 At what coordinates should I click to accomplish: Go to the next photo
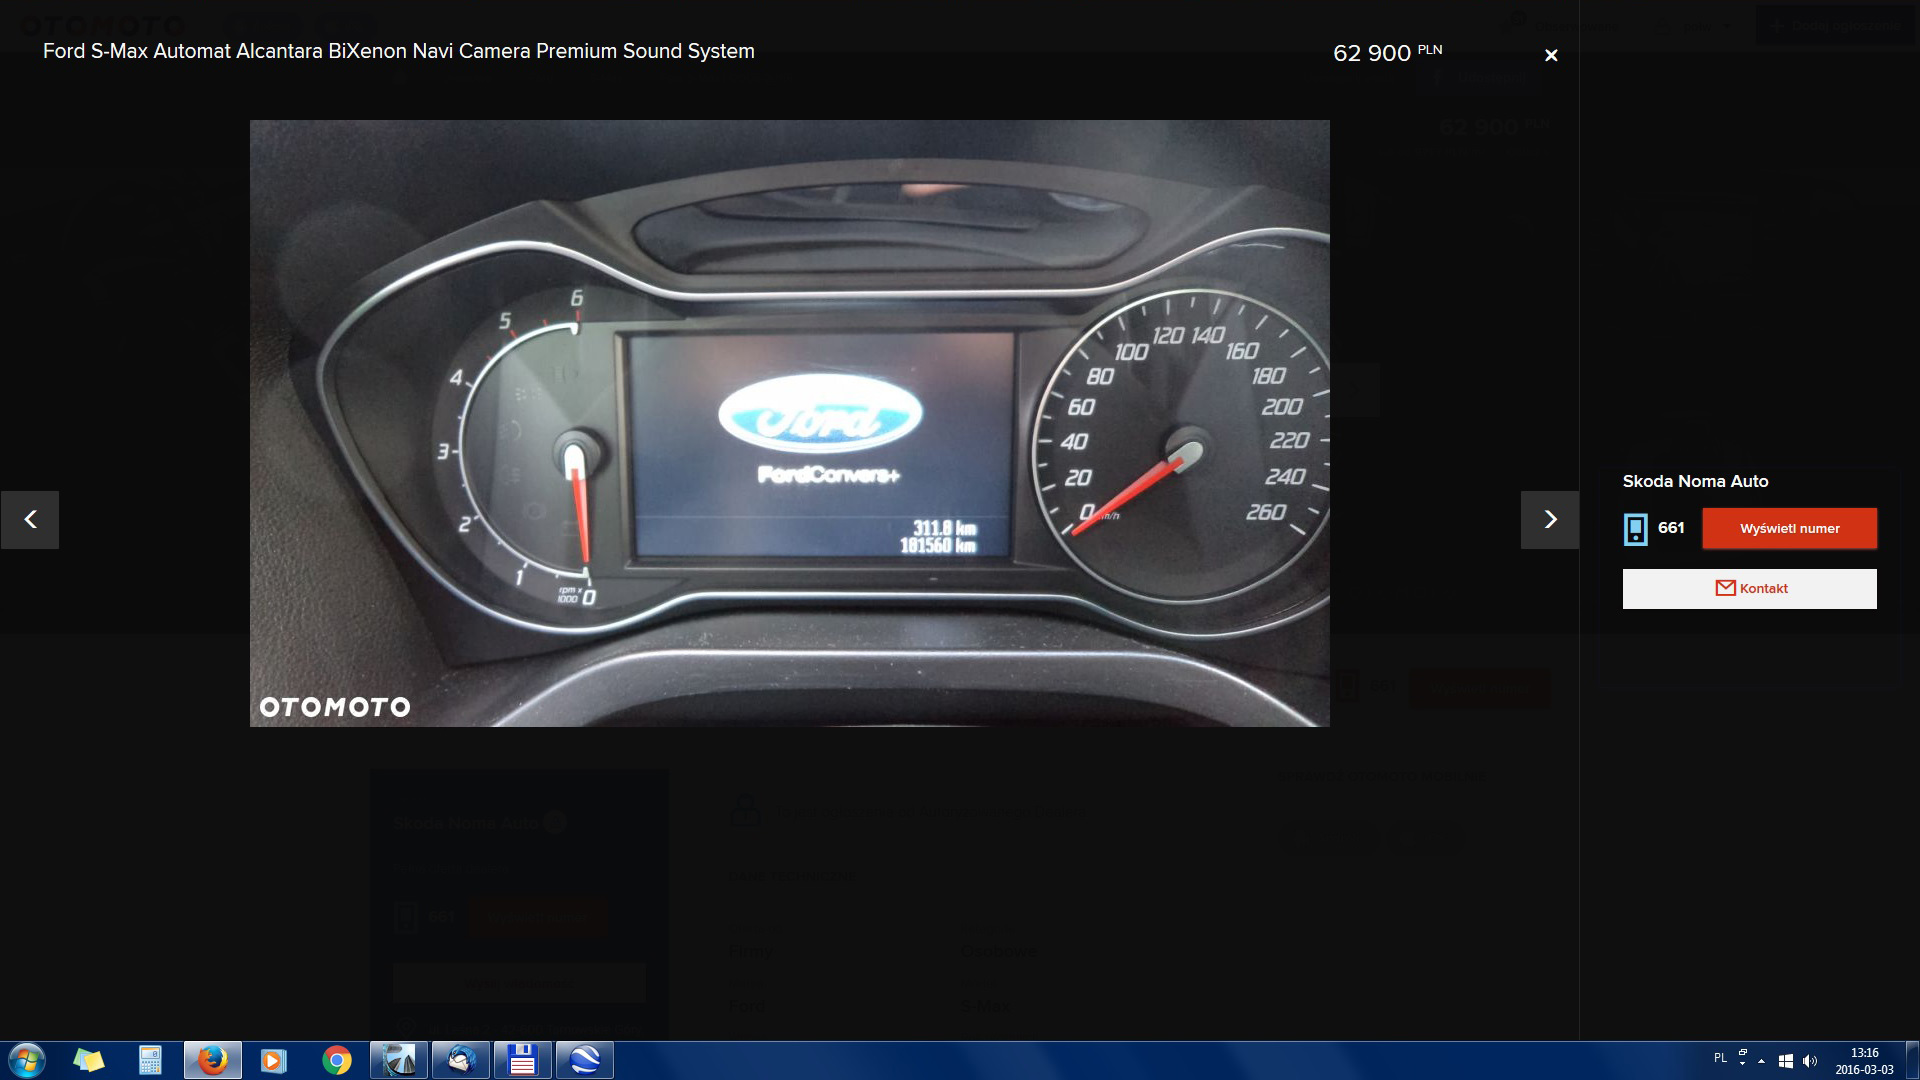click(1549, 519)
